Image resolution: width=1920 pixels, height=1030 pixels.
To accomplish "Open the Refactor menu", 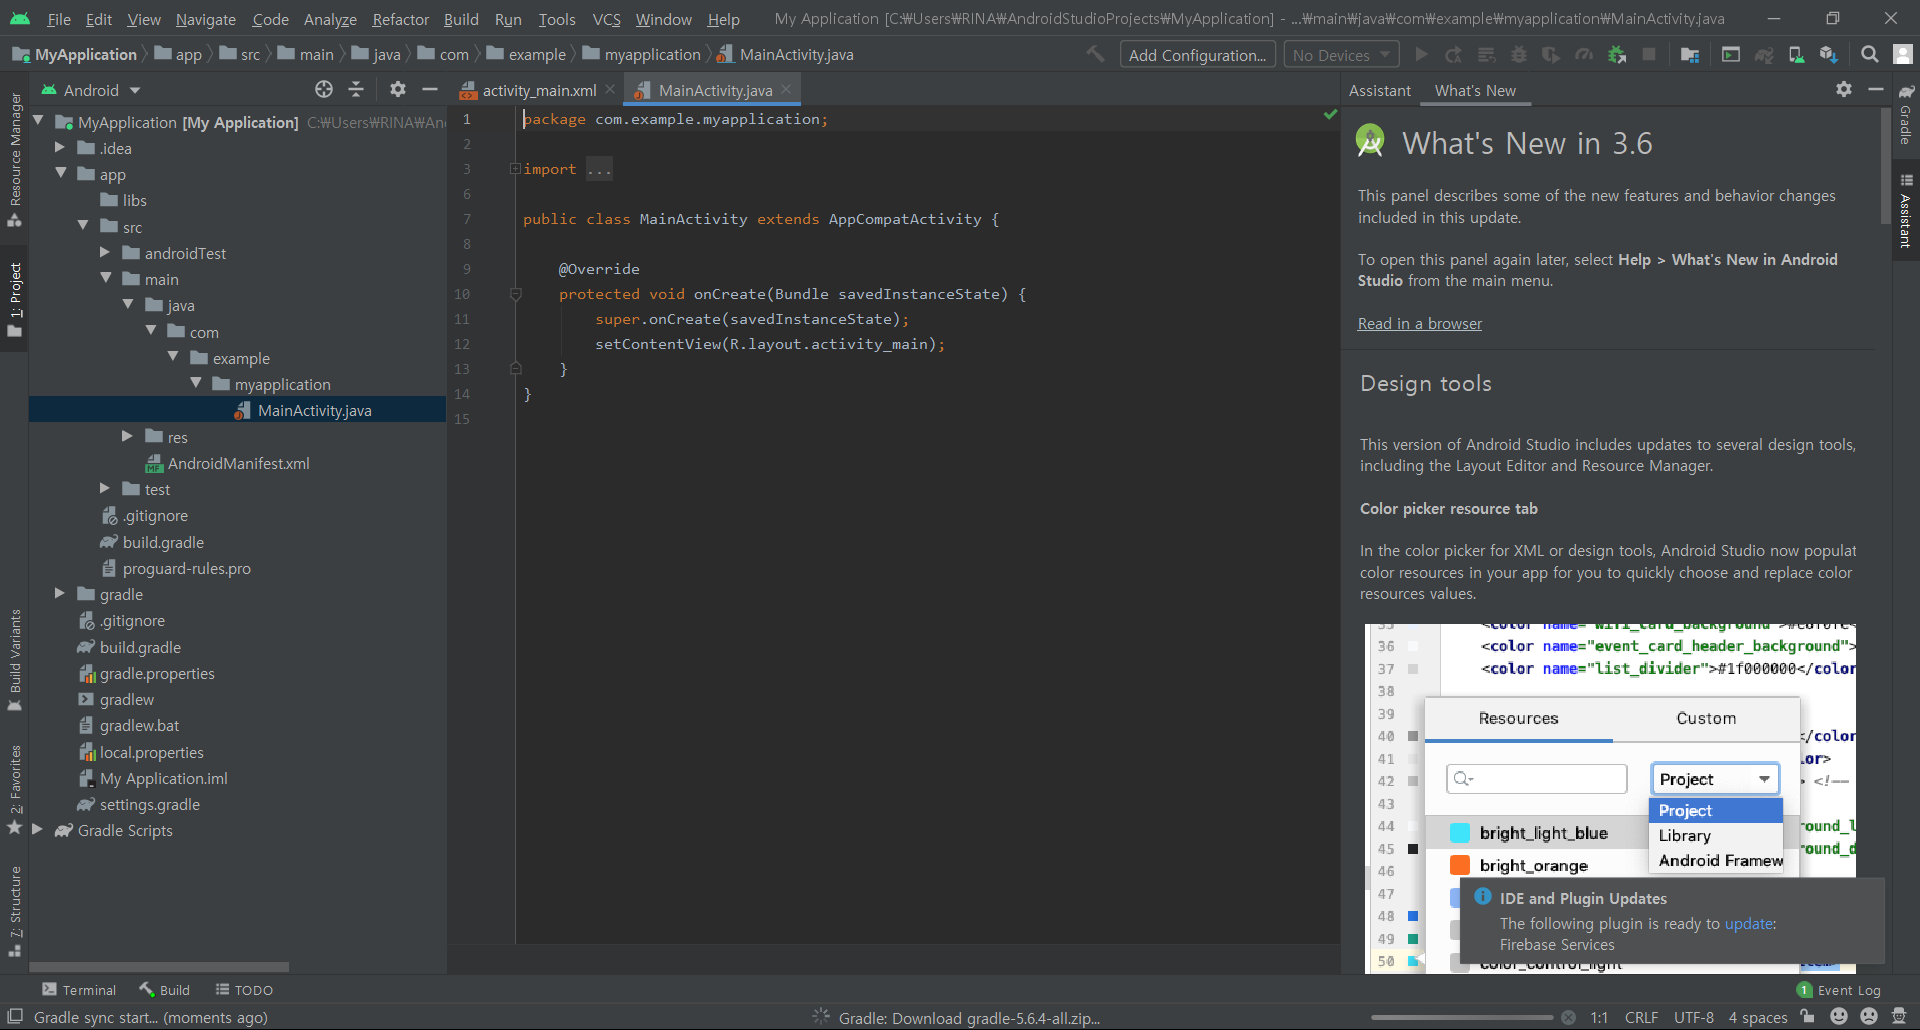I will click(400, 19).
